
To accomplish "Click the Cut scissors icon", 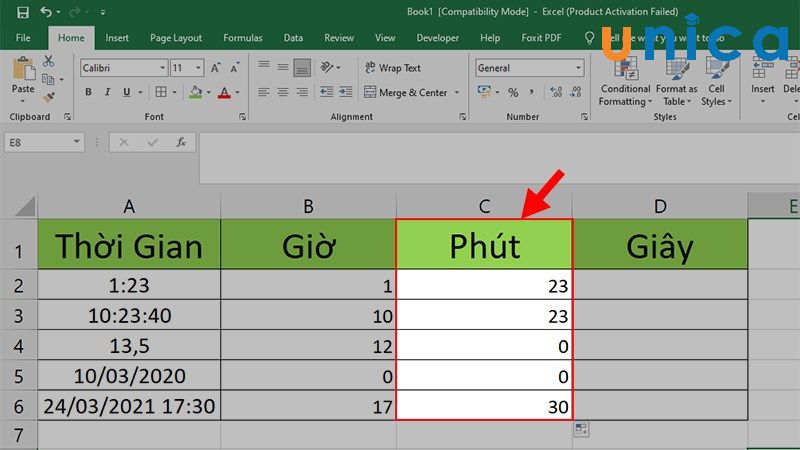I will coord(48,61).
